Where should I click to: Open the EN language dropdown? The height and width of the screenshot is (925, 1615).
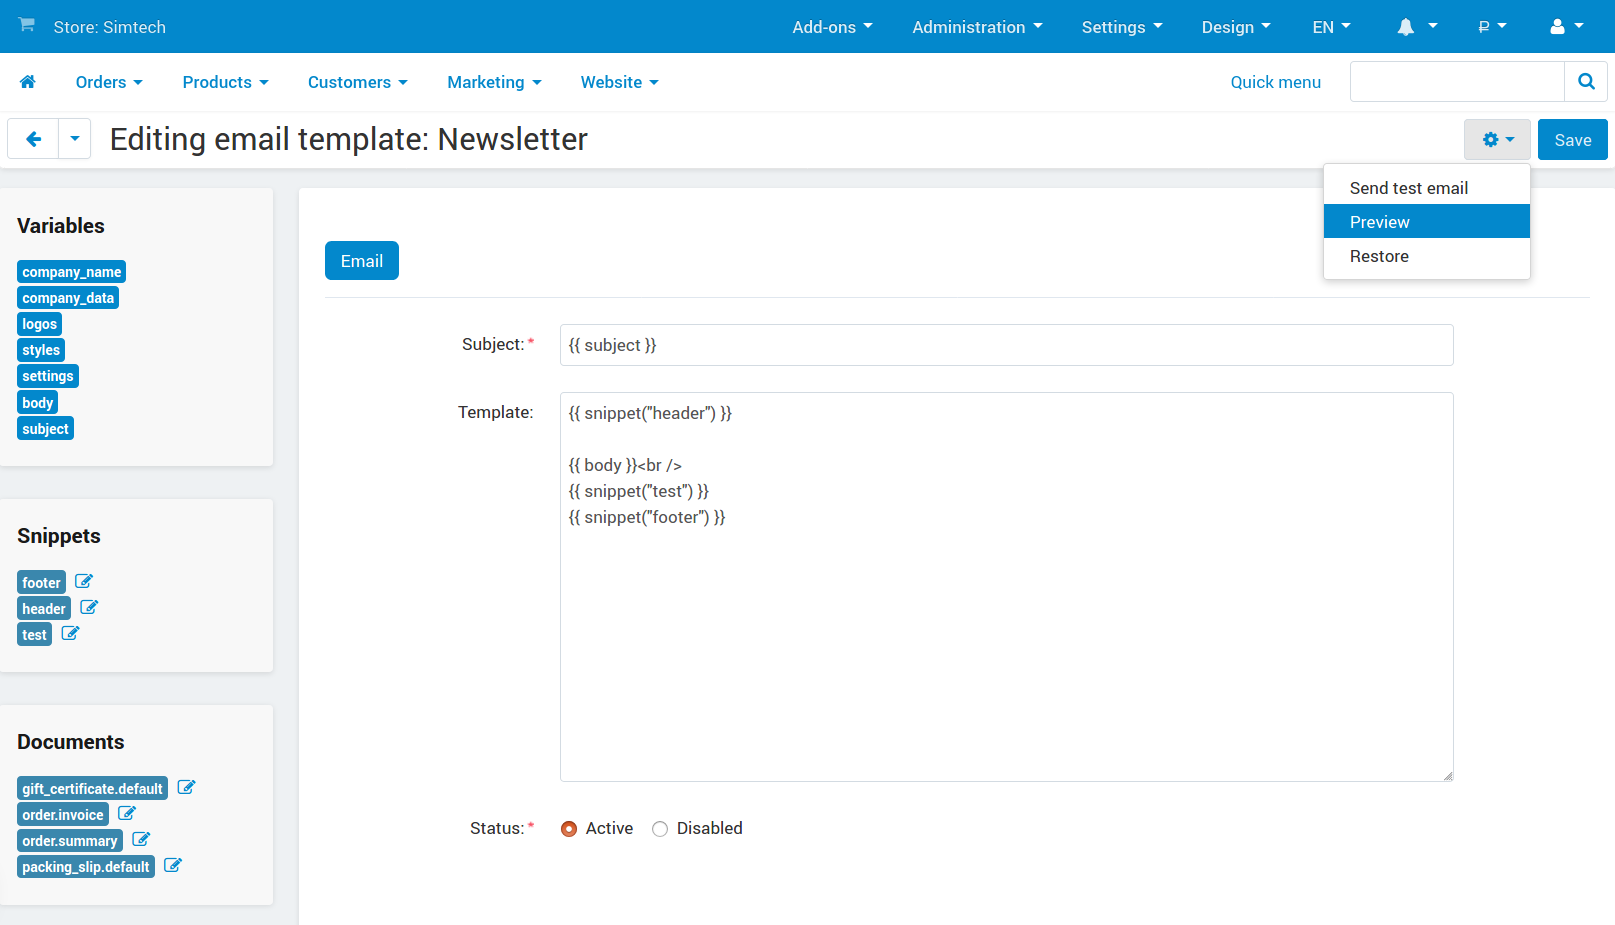pos(1331,27)
